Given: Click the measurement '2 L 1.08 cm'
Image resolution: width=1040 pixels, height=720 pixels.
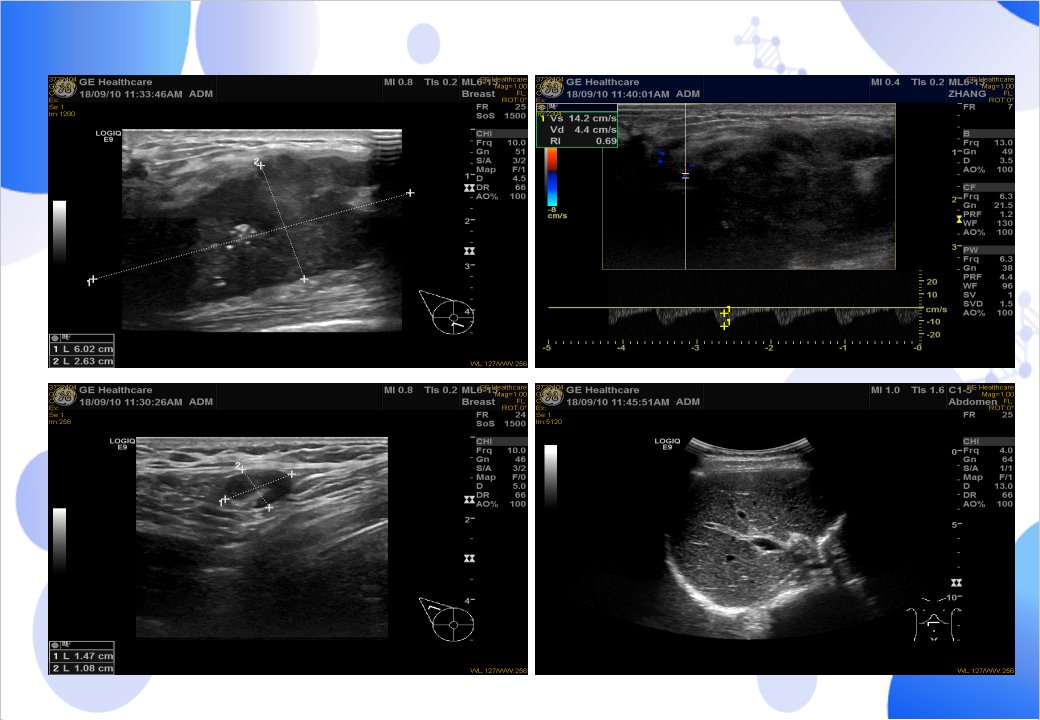Looking at the screenshot, I should 83,668.
